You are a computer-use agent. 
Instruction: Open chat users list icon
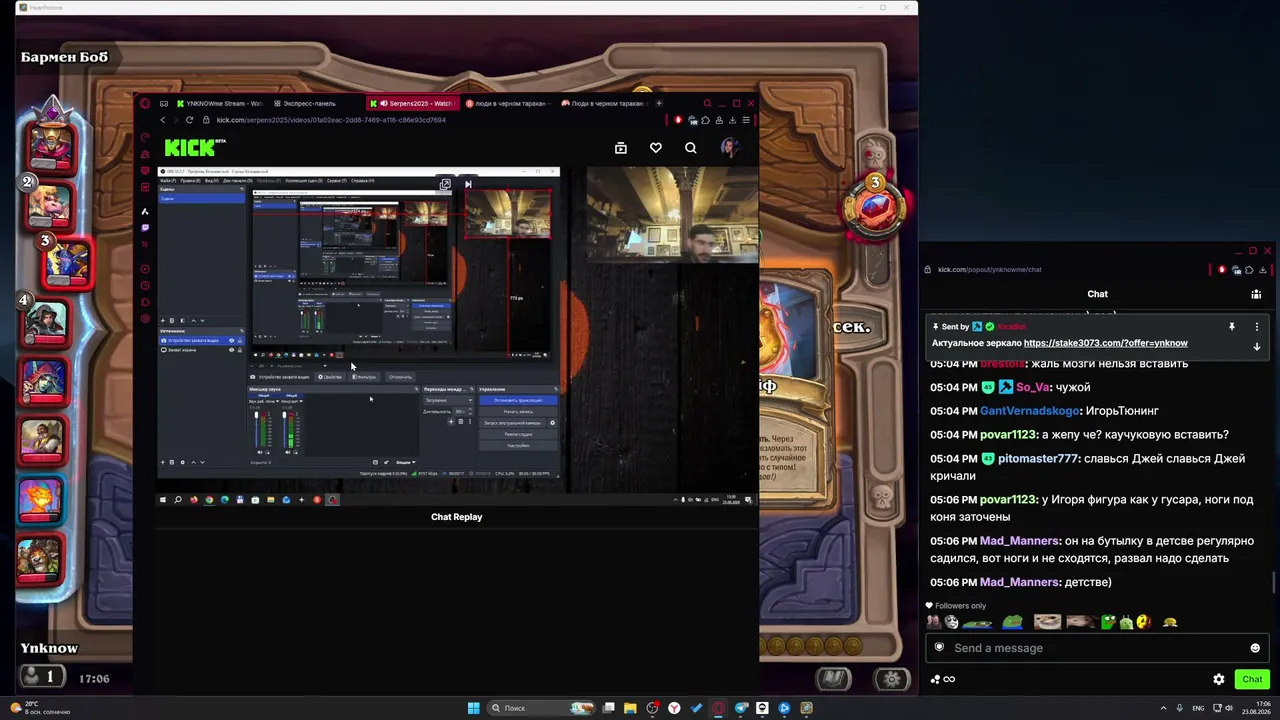[x=1256, y=294]
